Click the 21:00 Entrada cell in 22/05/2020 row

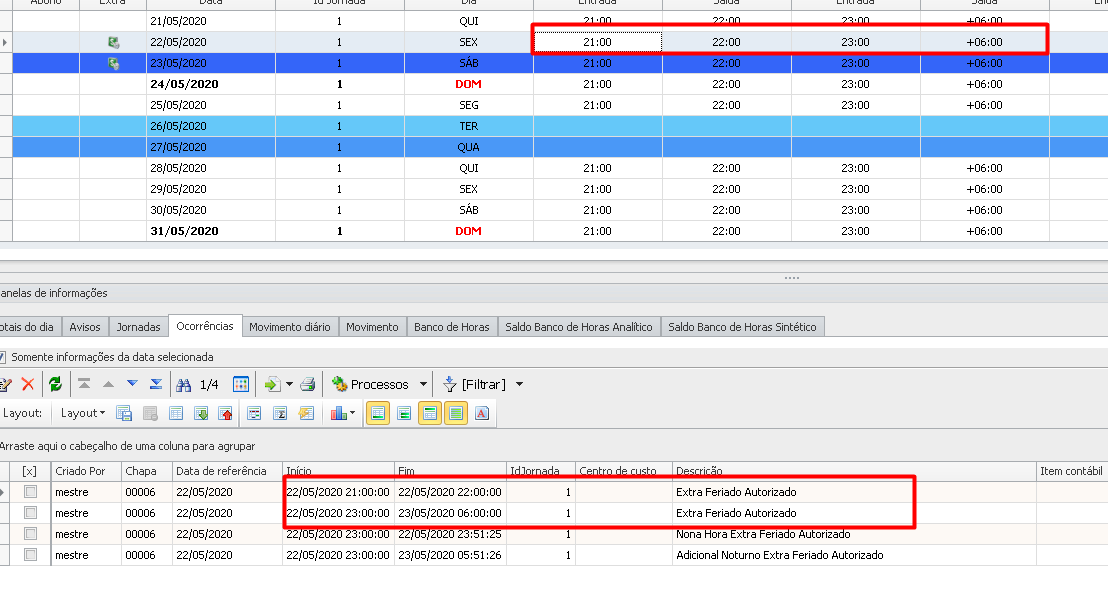[597, 42]
